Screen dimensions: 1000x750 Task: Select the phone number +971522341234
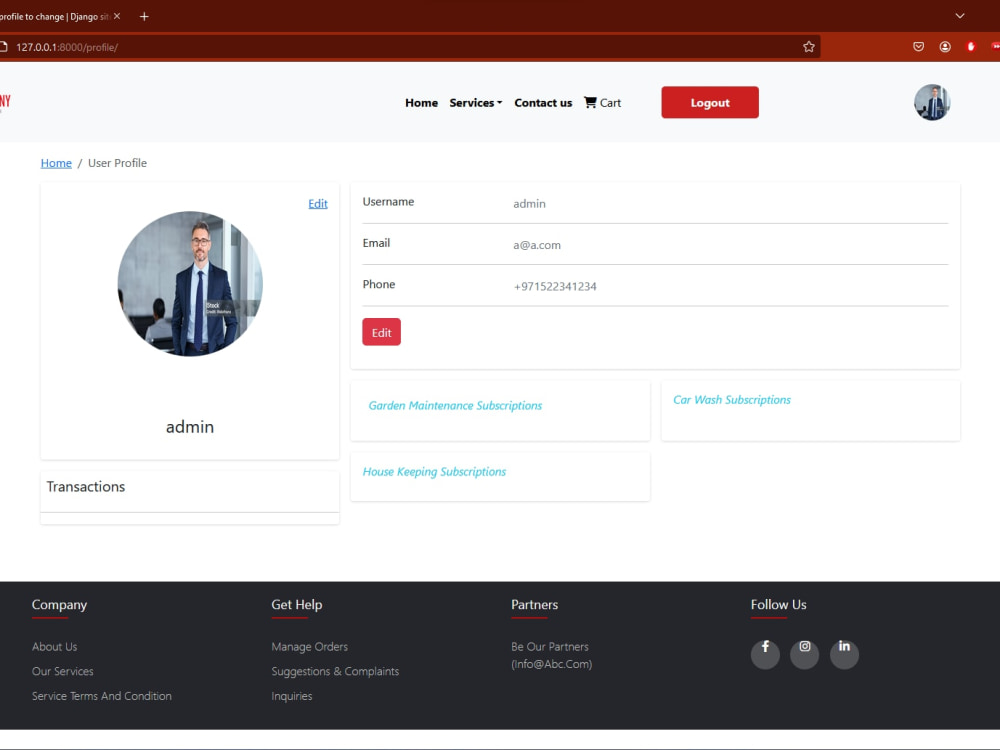coord(555,286)
